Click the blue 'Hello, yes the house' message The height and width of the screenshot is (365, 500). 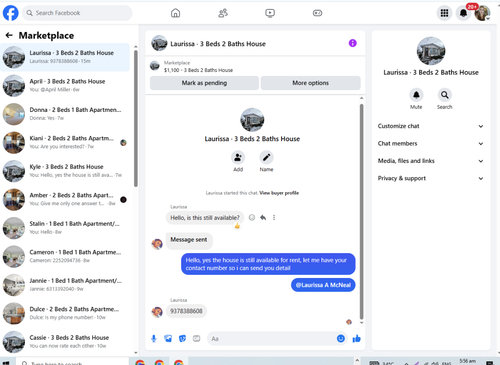[268, 264]
